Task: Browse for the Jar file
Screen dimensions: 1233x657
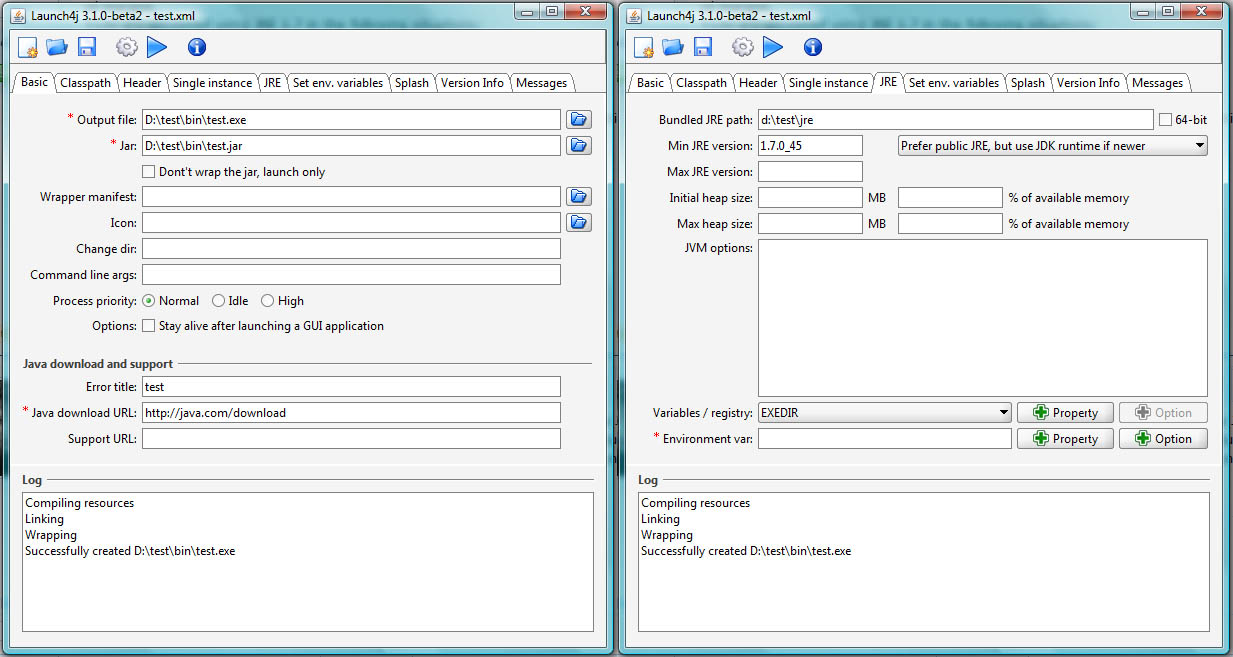Action: (579, 146)
